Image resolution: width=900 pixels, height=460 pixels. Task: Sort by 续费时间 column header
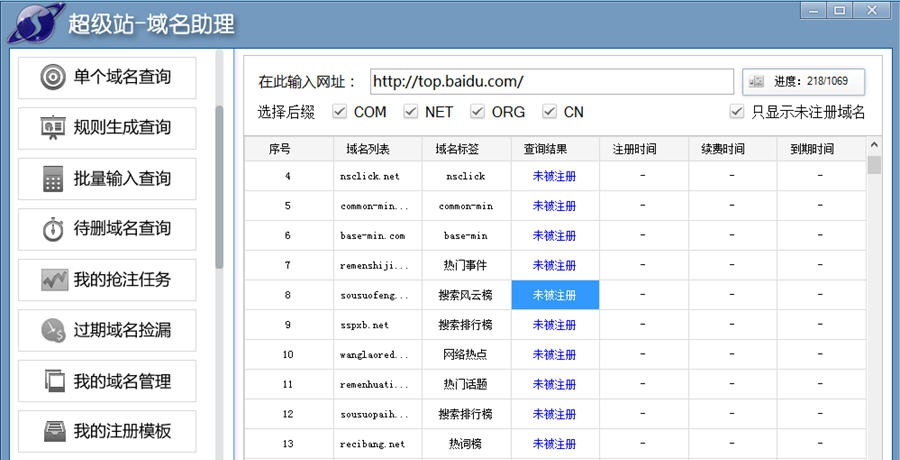tap(732, 149)
